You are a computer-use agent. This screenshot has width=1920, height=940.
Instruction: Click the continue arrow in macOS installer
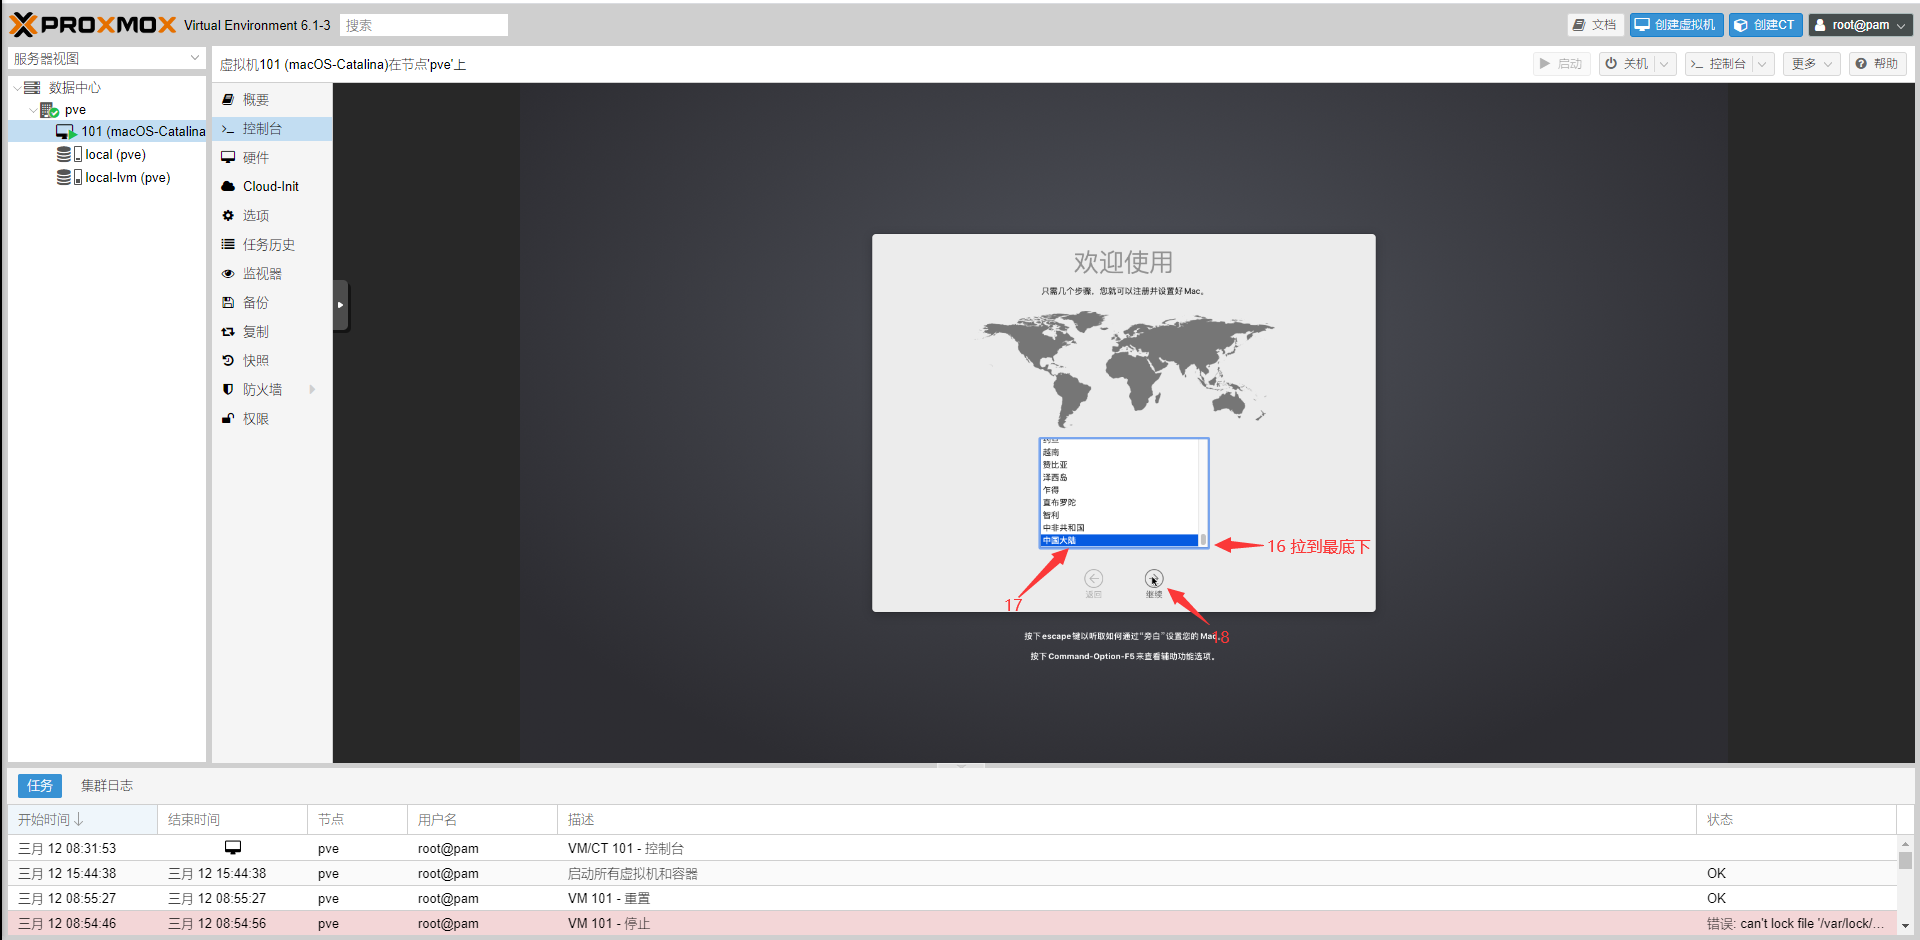tap(1153, 579)
